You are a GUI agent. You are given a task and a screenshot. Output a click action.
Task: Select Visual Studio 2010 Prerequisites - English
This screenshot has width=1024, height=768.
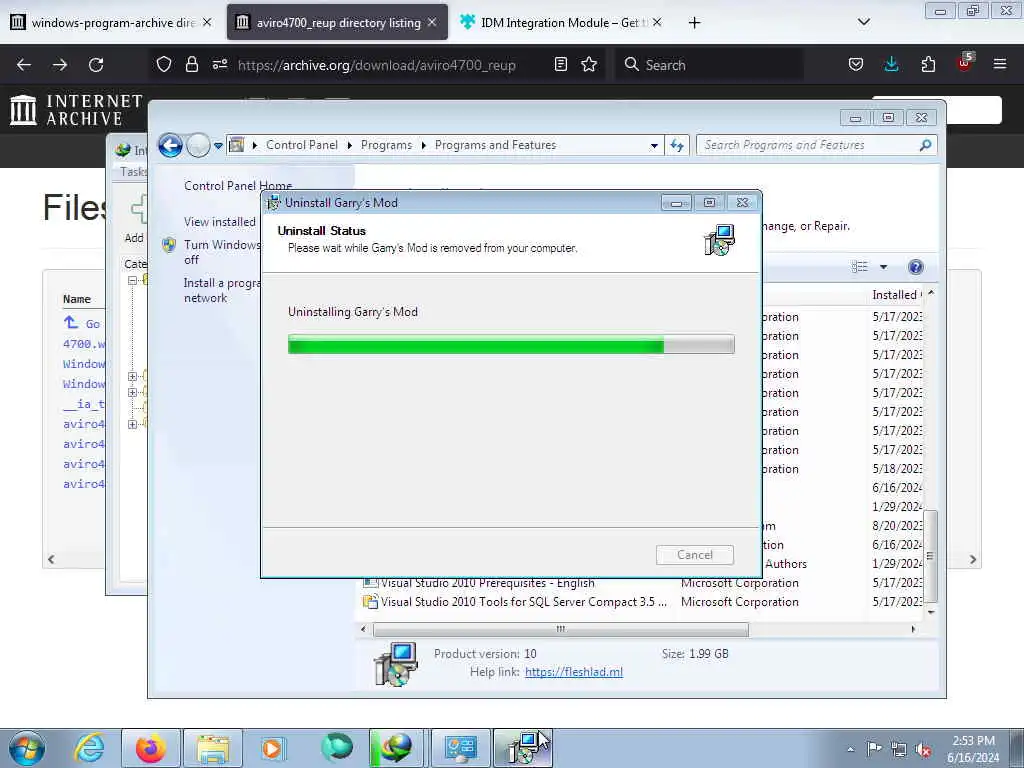(x=487, y=583)
